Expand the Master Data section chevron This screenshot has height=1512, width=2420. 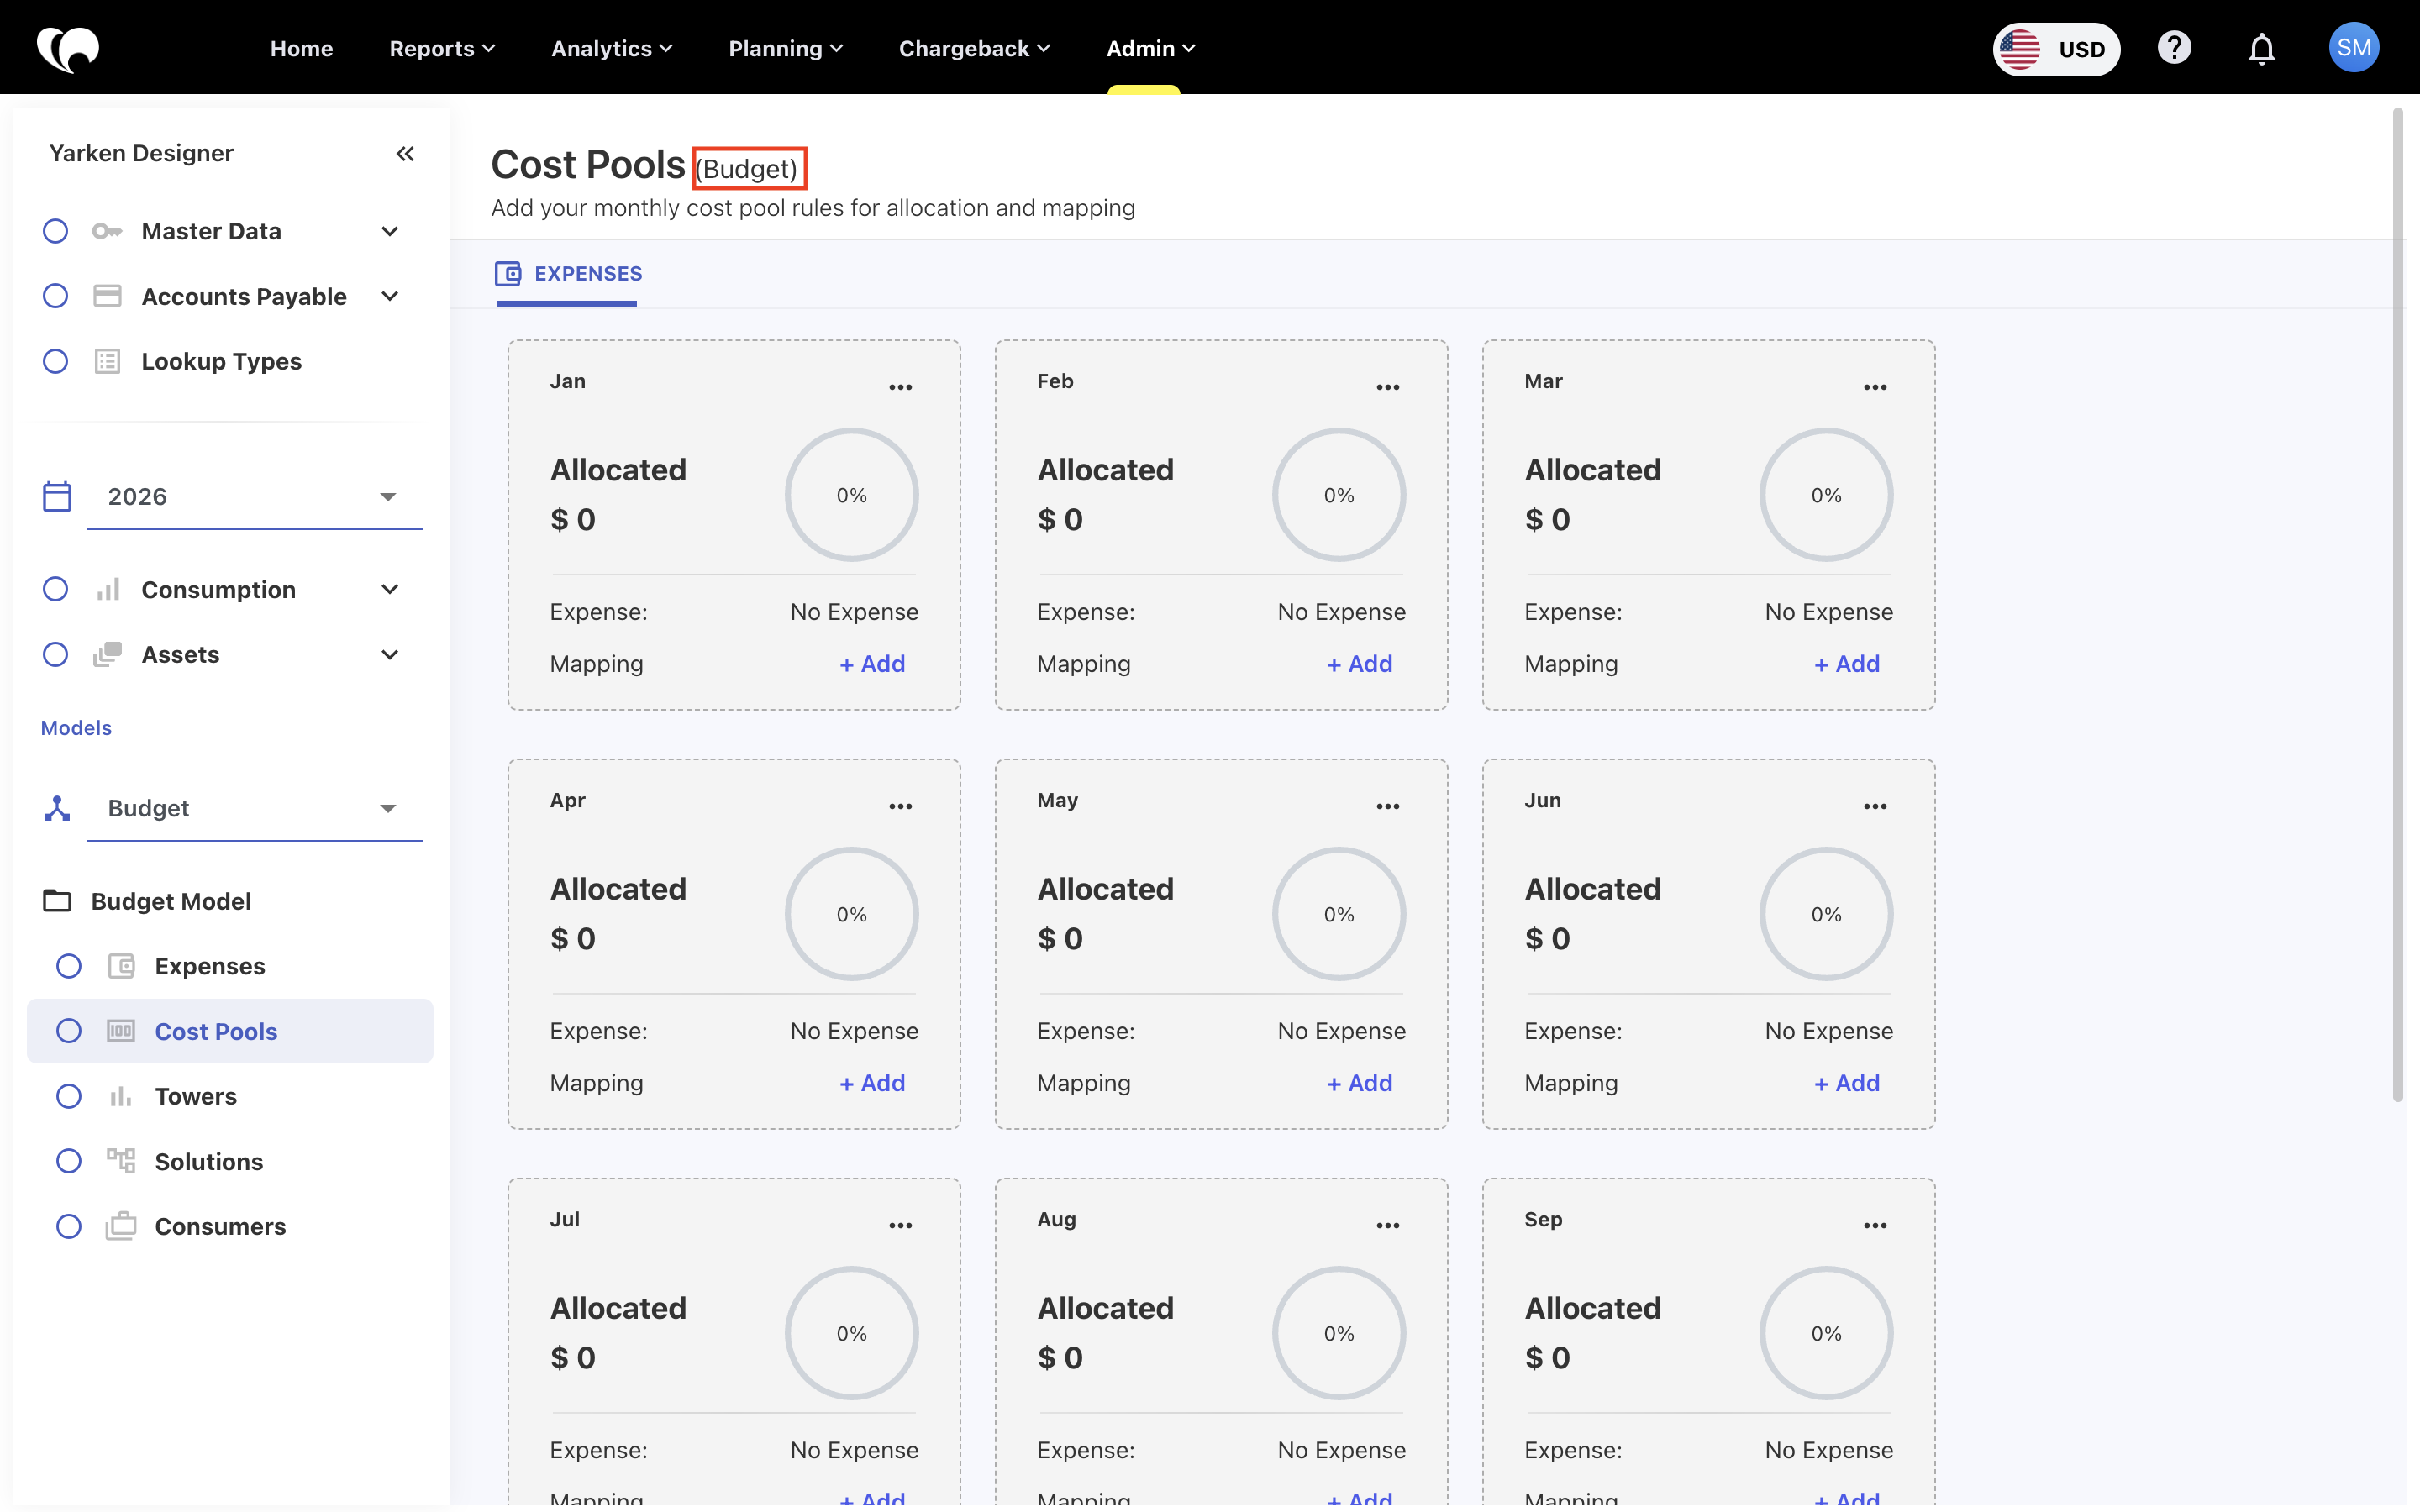(x=390, y=231)
